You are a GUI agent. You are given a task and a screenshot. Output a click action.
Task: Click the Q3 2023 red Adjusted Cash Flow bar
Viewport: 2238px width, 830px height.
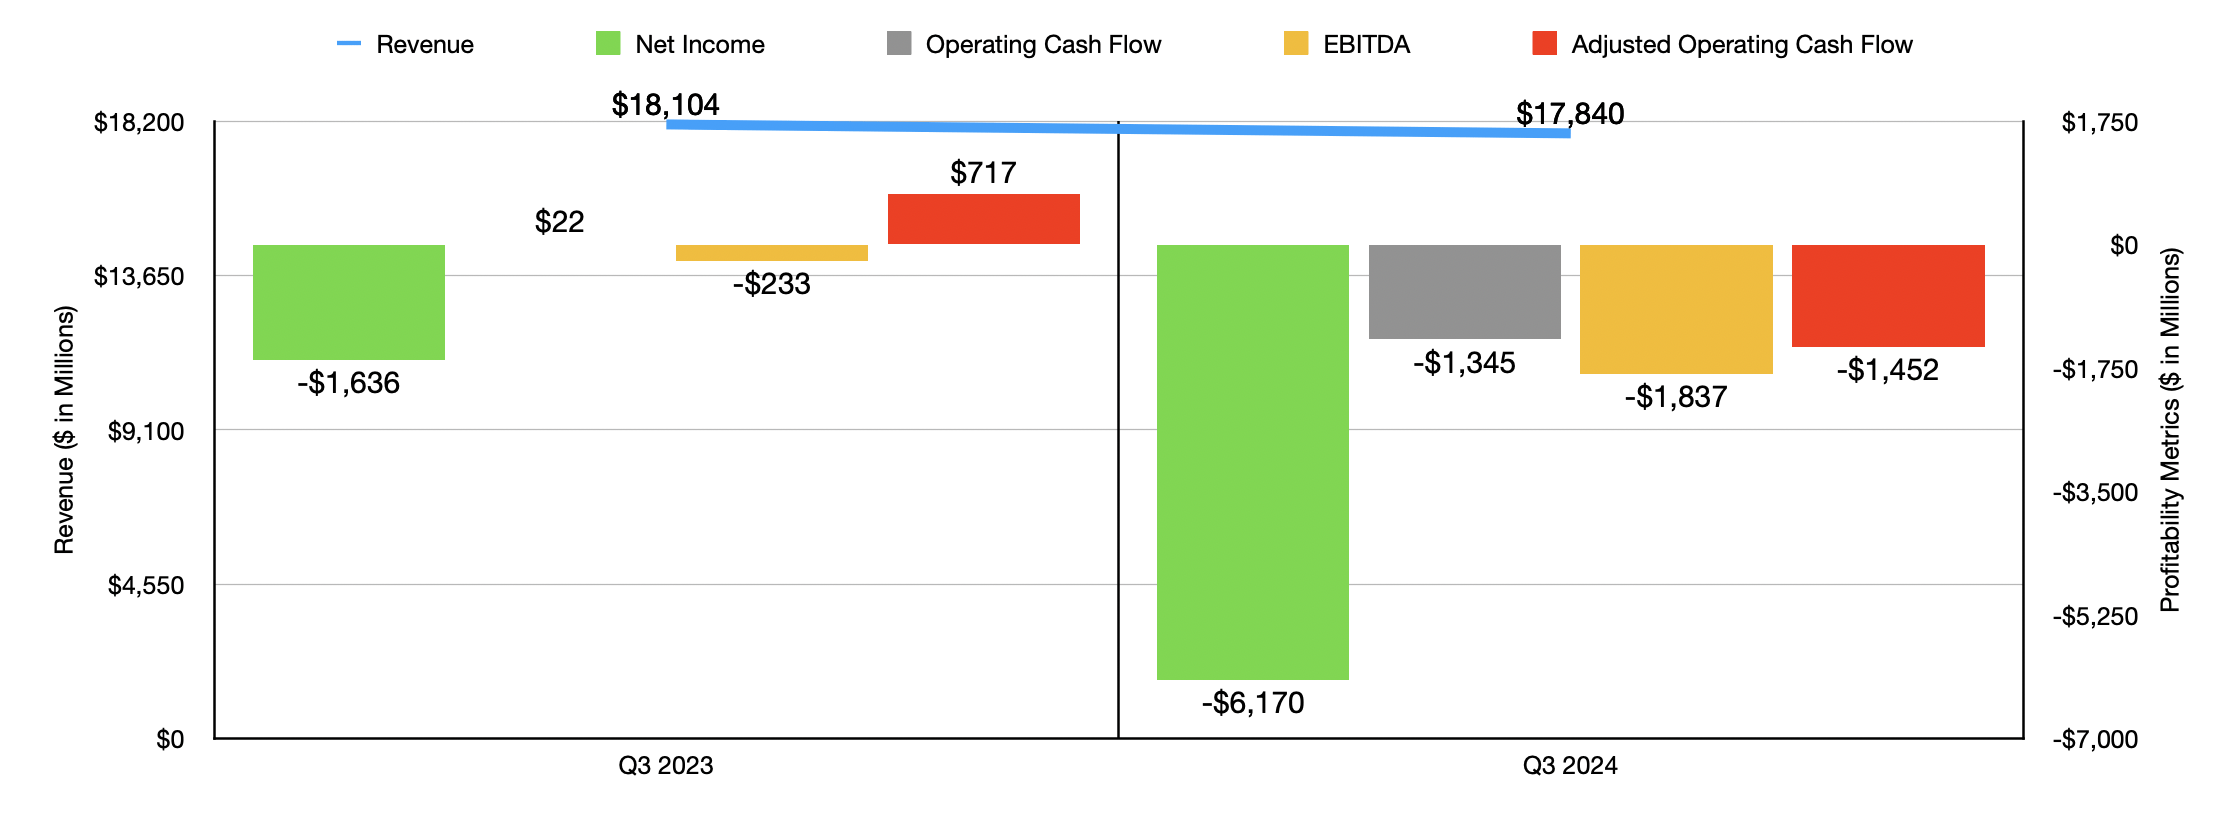pyautogui.click(x=984, y=219)
